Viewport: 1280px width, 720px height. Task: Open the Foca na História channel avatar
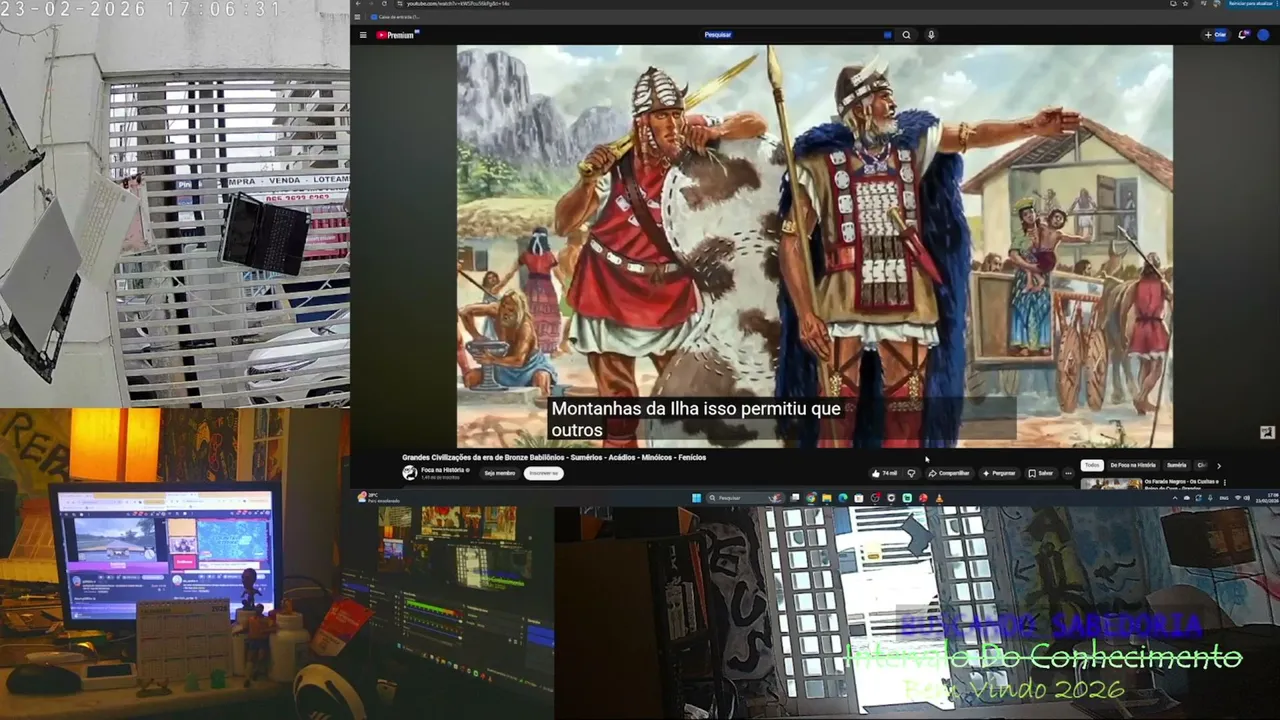click(410, 473)
